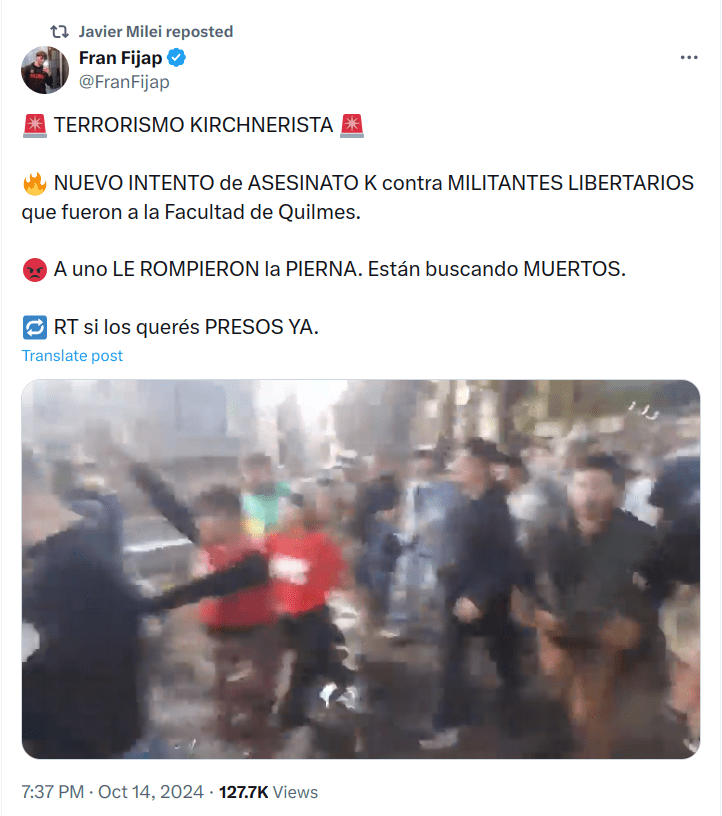
Task: Click the angry red face emoji
Action: point(35,270)
